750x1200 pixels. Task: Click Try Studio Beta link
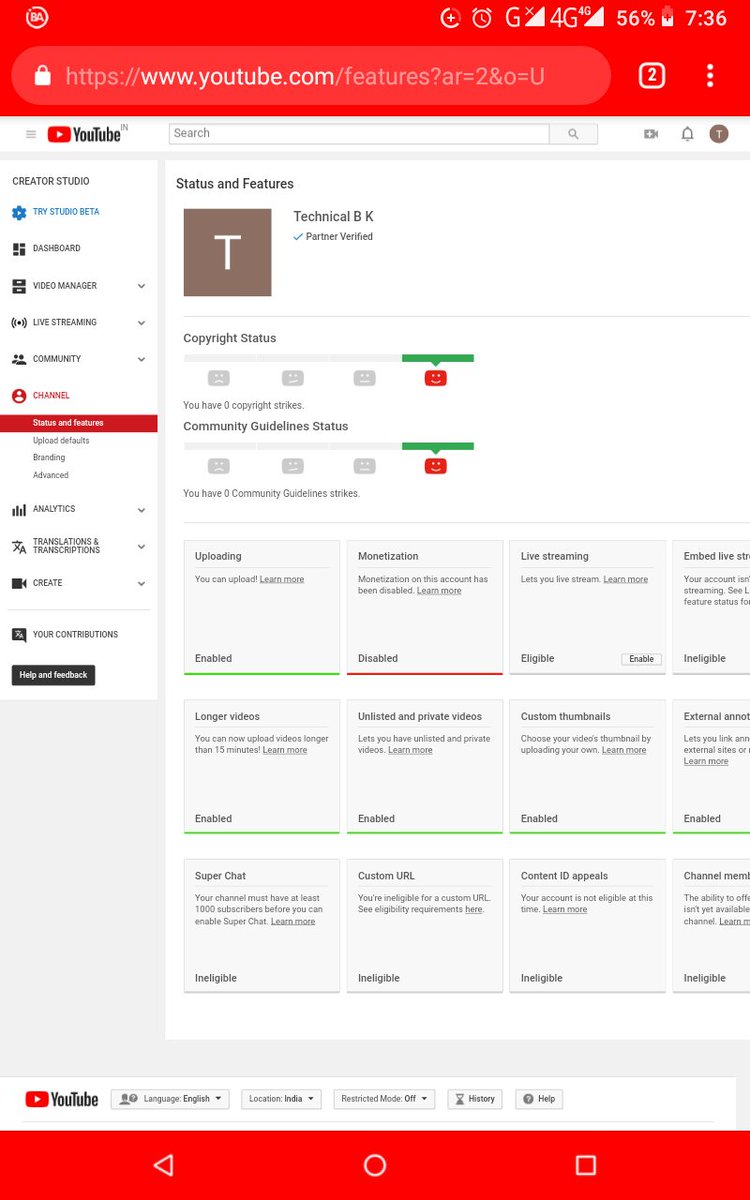pyautogui.click(x=66, y=212)
